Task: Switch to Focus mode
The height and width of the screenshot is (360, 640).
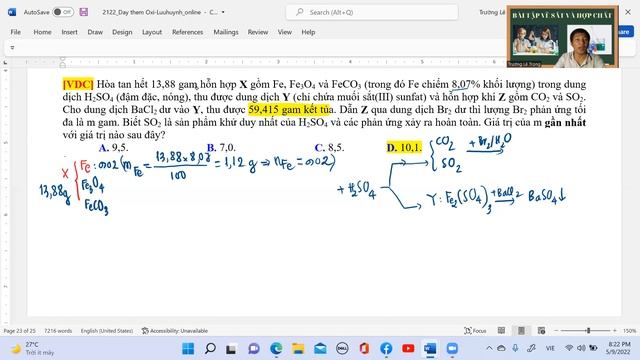Action: click(475, 331)
